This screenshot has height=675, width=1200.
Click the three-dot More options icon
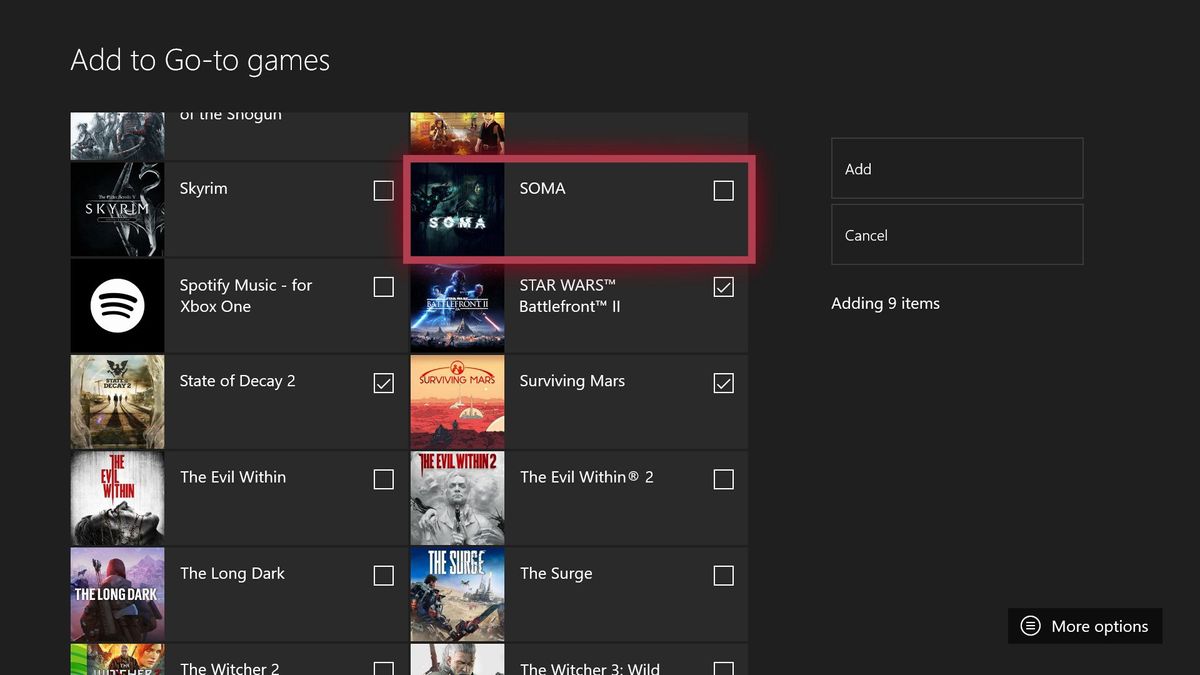pyautogui.click(x=1029, y=626)
